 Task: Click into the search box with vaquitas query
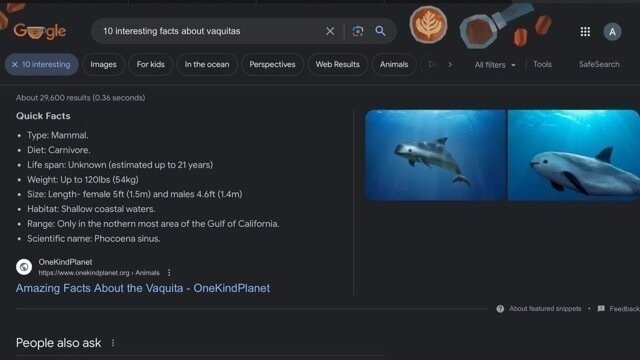pos(208,31)
